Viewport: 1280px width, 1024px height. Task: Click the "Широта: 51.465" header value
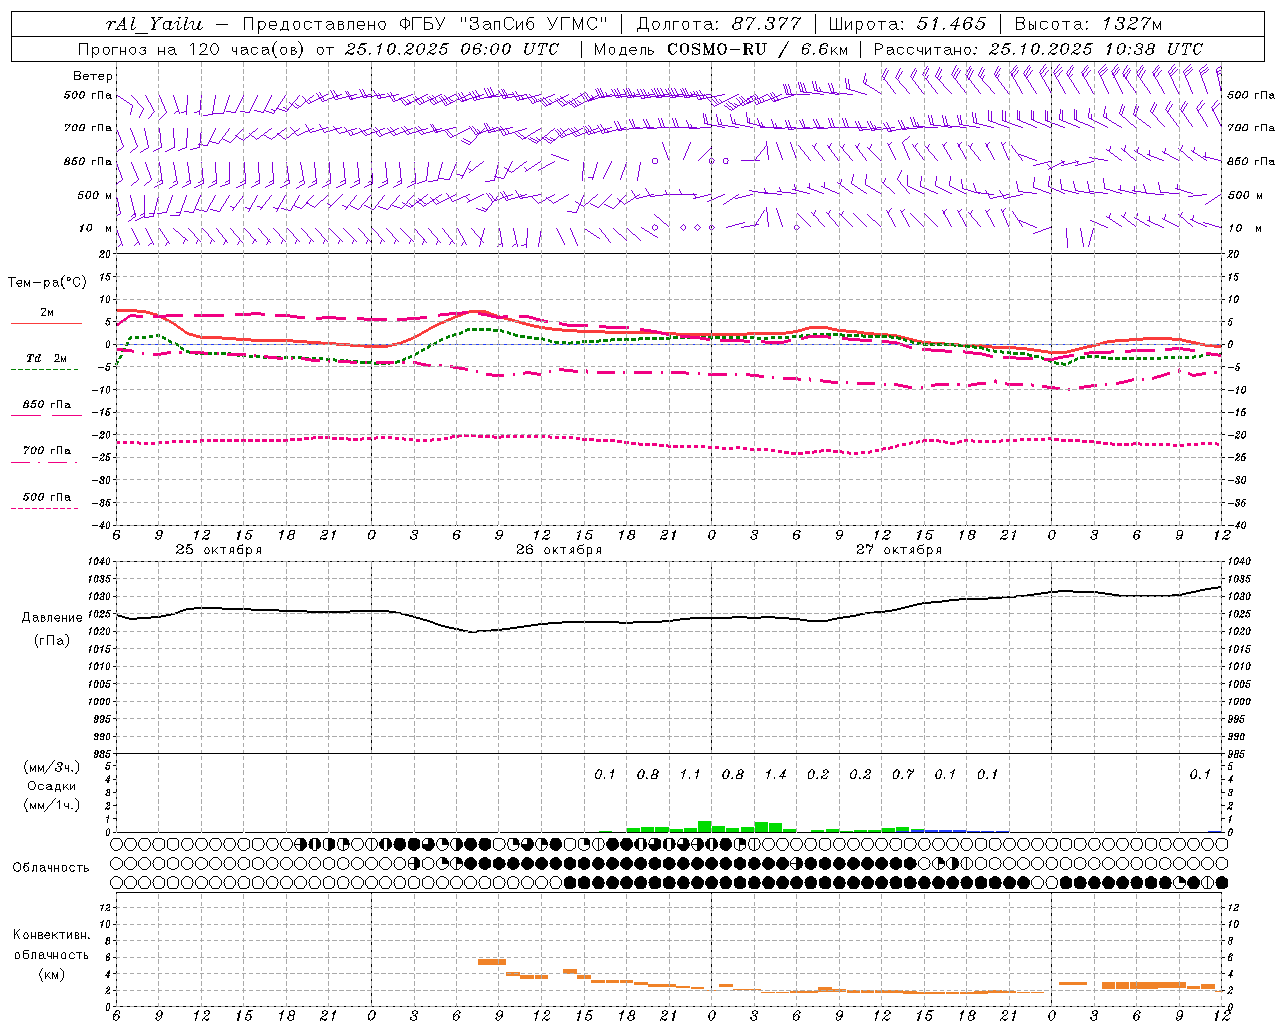click(907, 24)
